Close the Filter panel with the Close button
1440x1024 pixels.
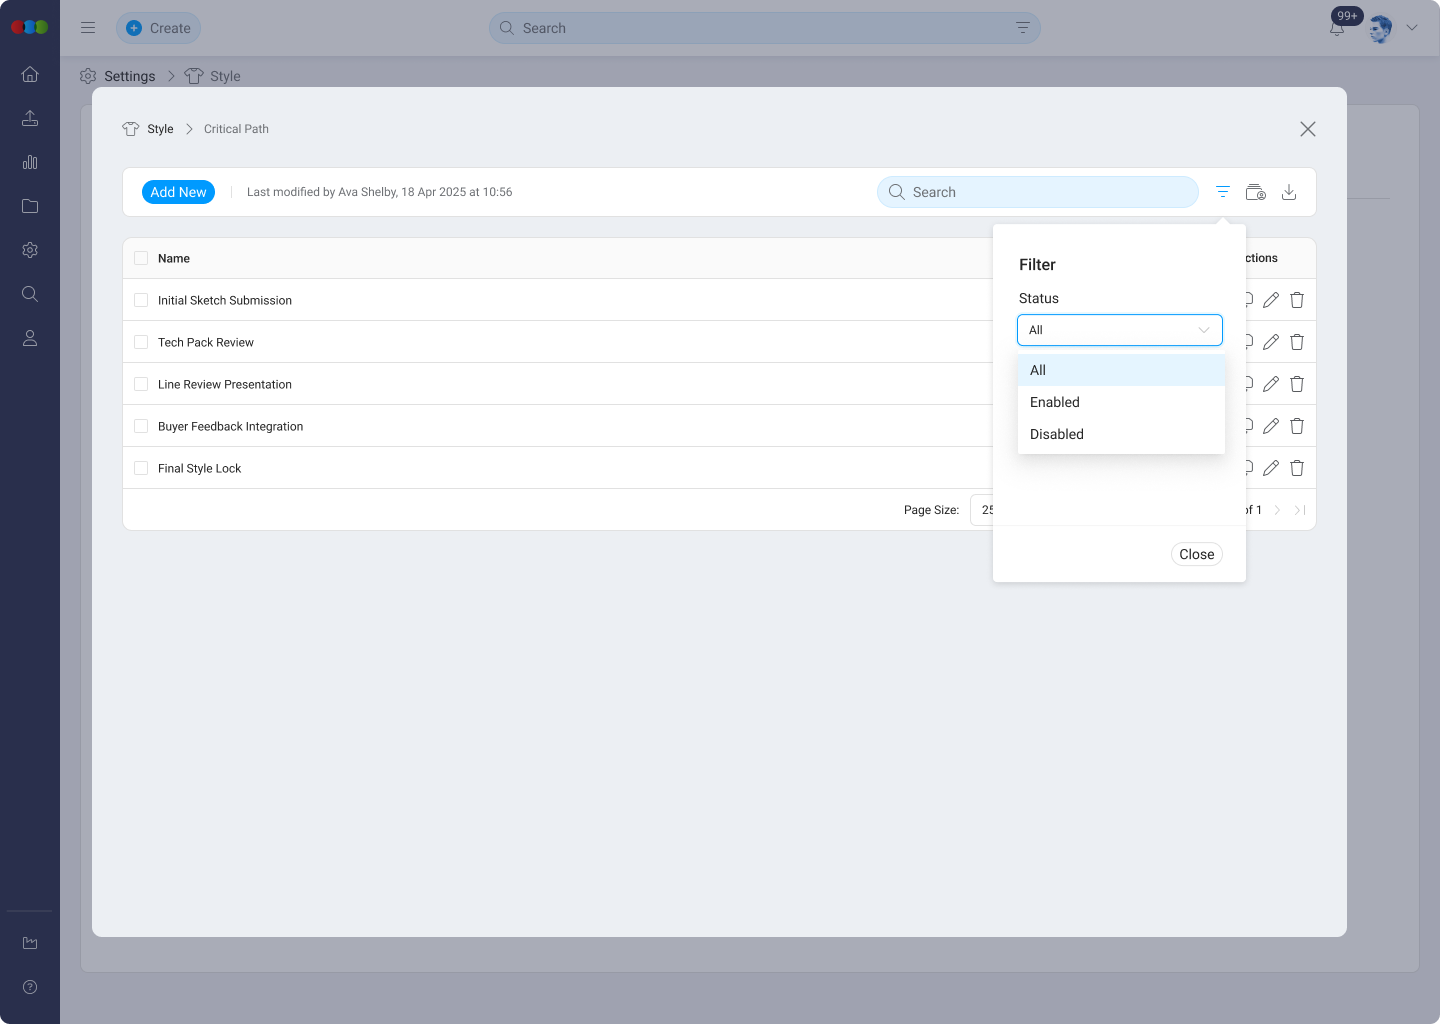[x=1196, y=553]
